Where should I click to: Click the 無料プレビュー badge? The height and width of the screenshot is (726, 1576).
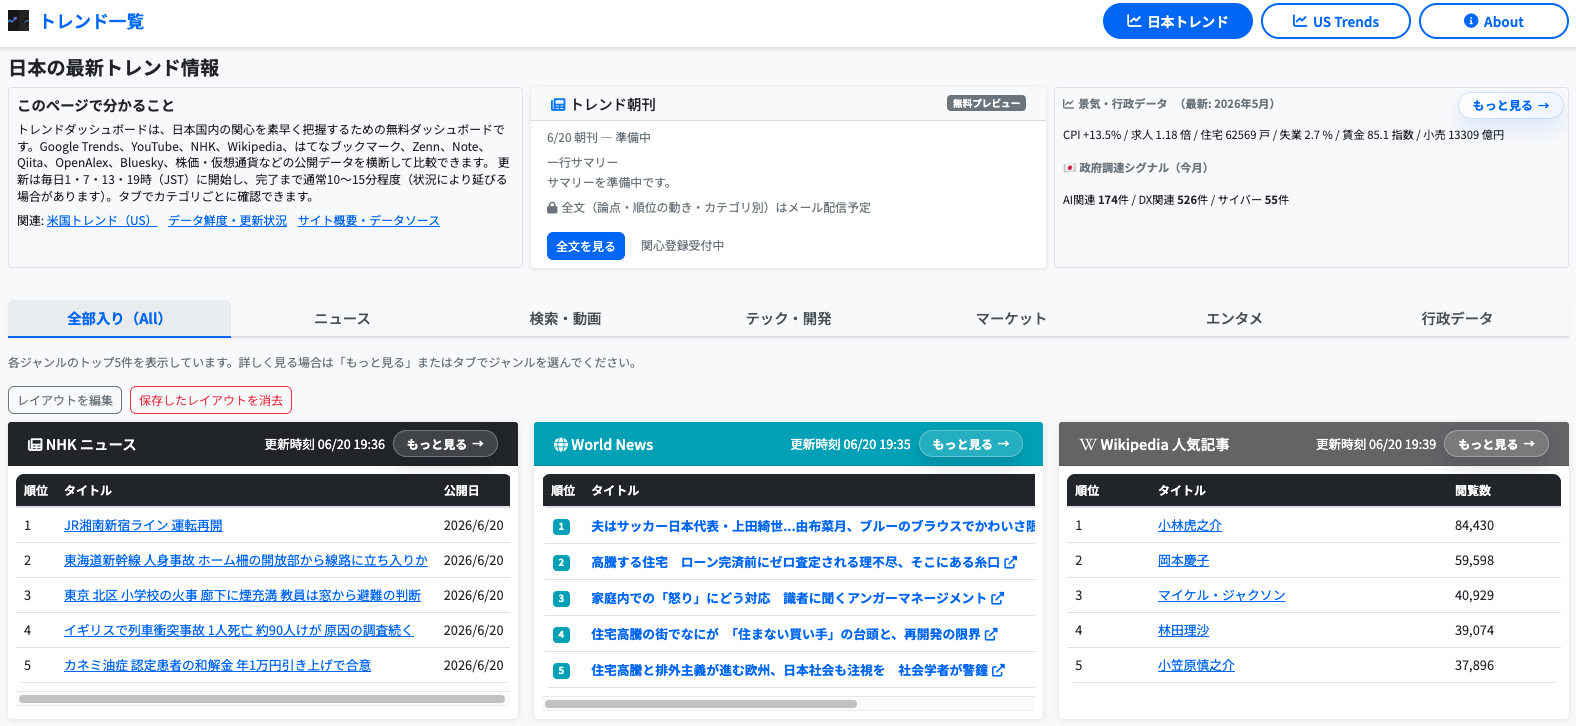pyautogui.click(x=986, y=103)
